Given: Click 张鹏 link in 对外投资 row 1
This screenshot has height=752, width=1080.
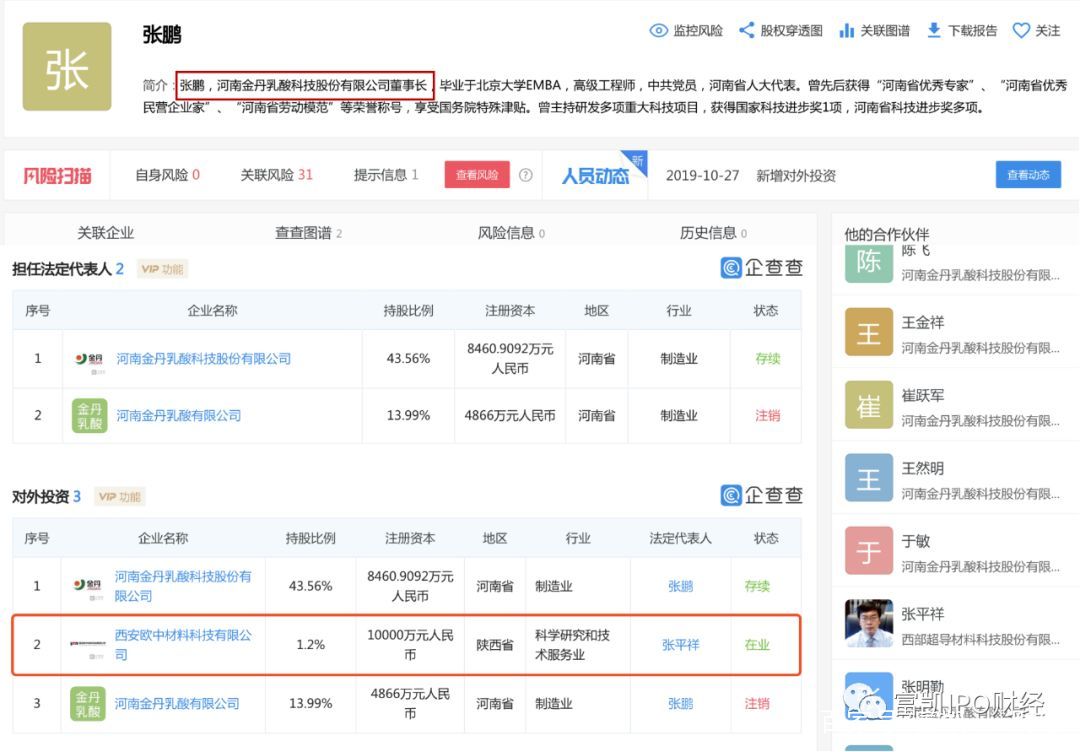Looking at the screenshot, I should (681, 586).
